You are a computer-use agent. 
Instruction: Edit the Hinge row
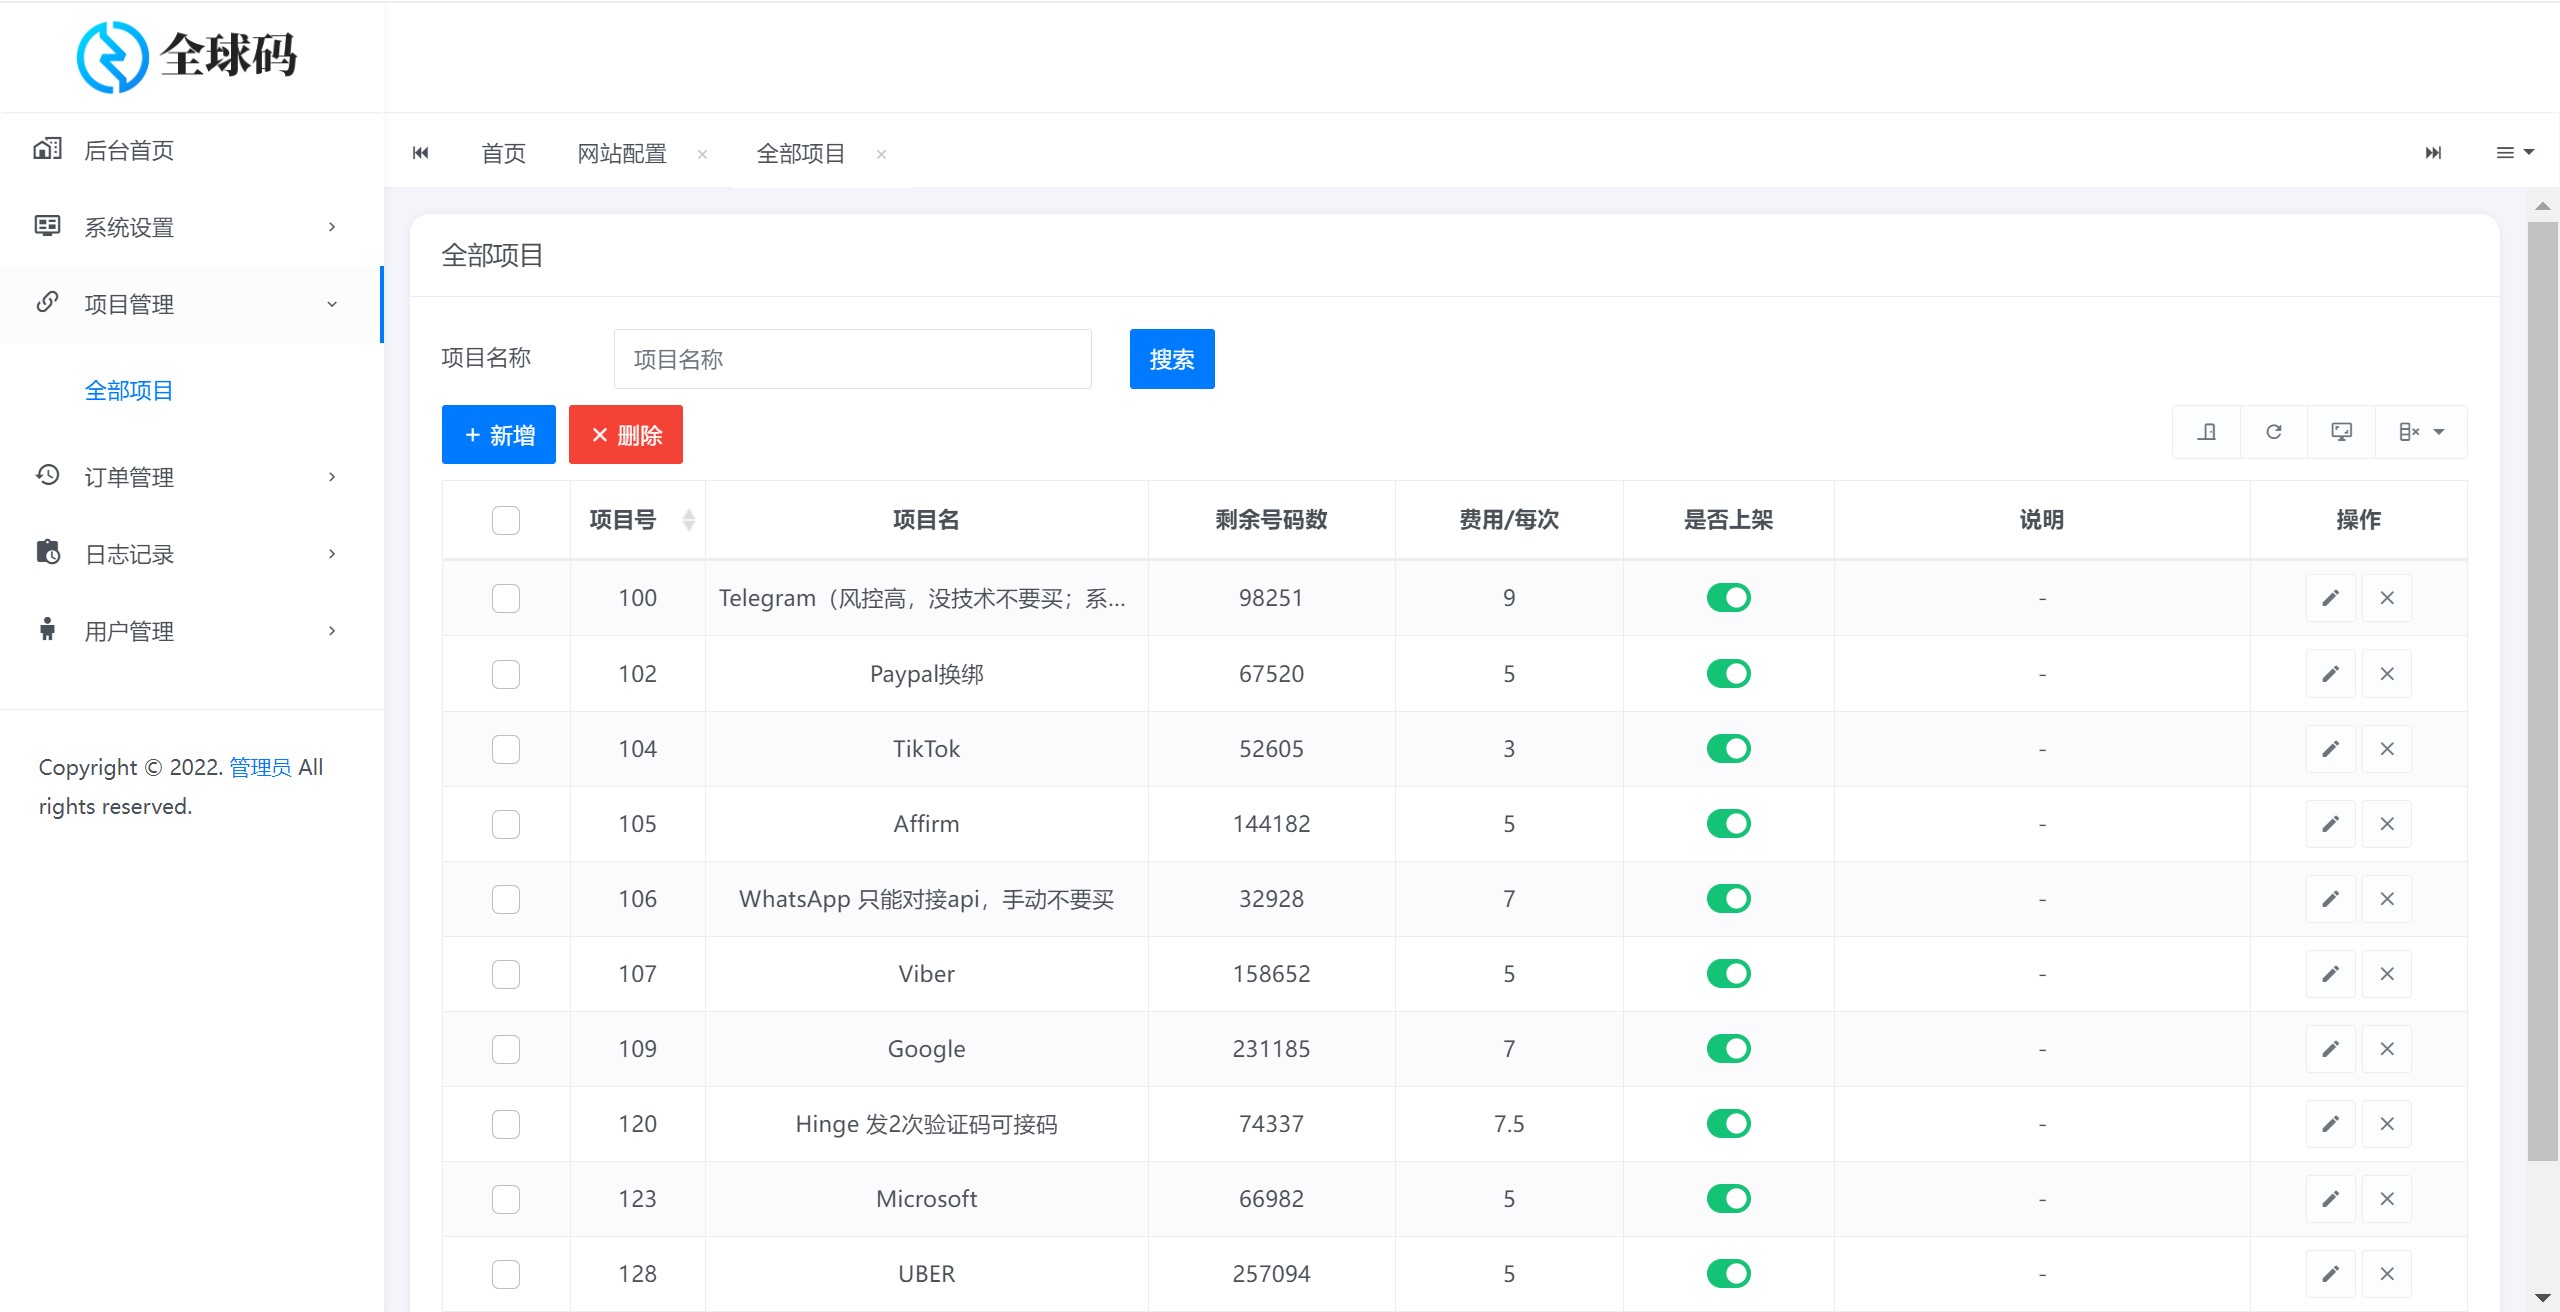[x=2331, y=1124]
